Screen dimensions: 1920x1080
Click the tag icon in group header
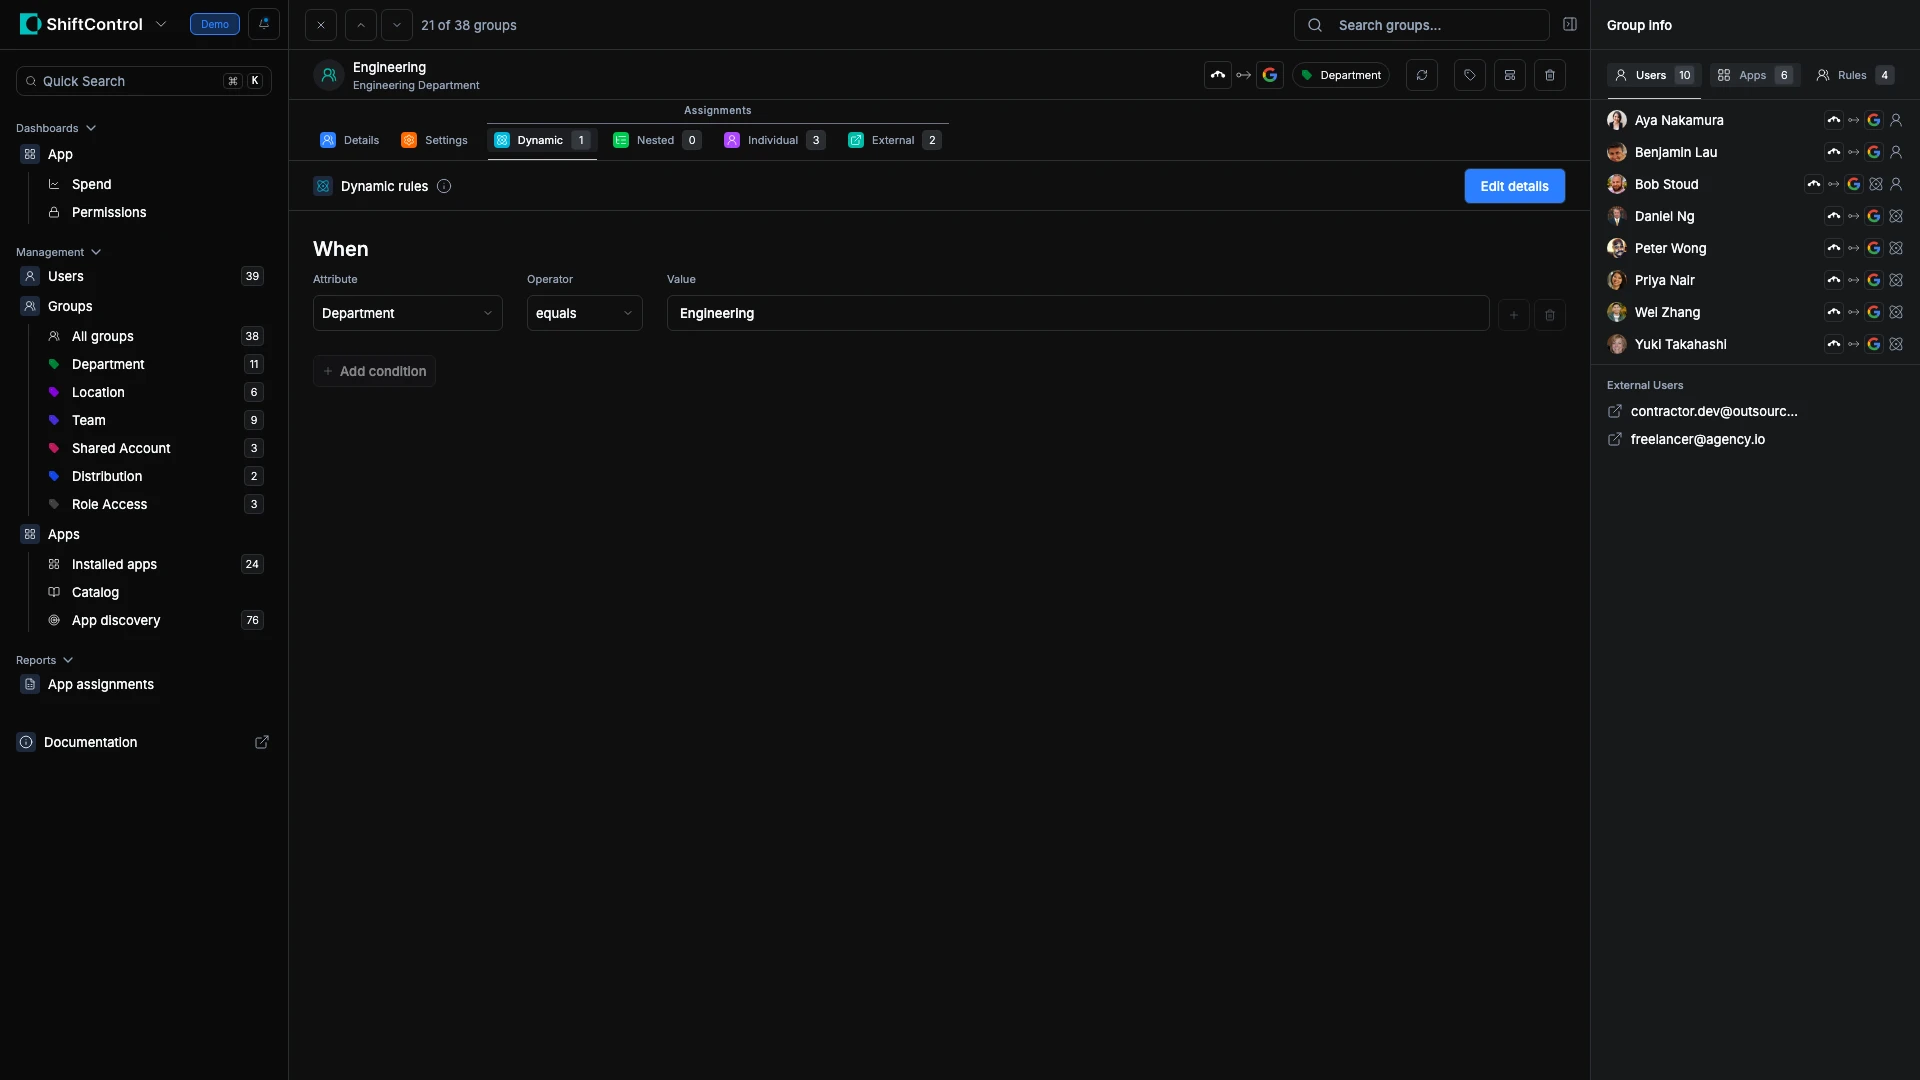point(1469,75)
